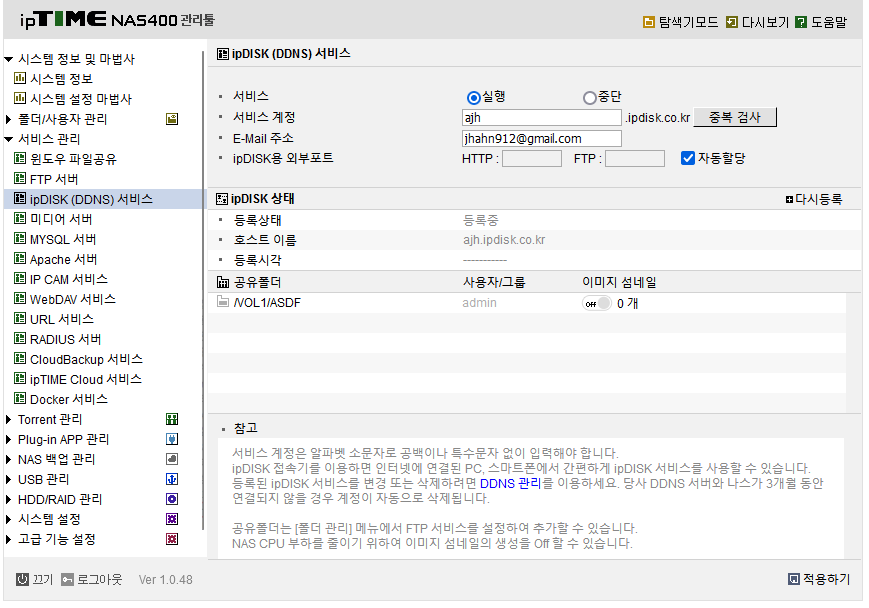Click HDD/RAID 관리 disk icon
Screen dimensions: 869x608
(x=172, y=499)
